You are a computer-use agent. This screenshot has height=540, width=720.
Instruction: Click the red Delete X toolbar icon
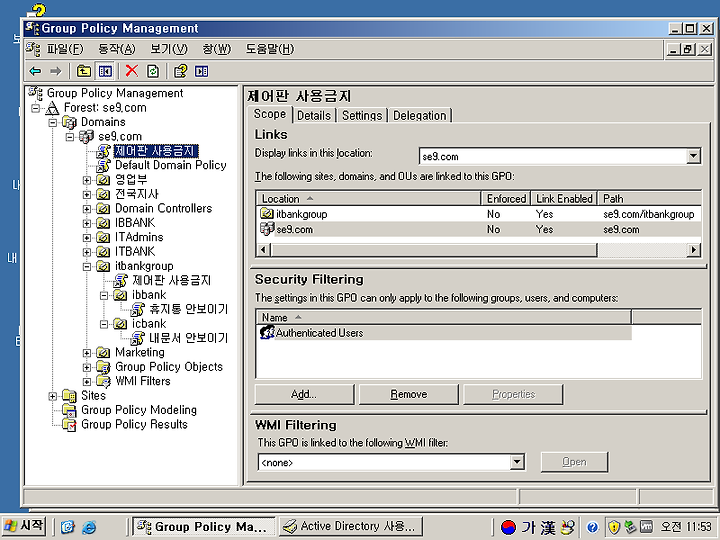point(132,71)
